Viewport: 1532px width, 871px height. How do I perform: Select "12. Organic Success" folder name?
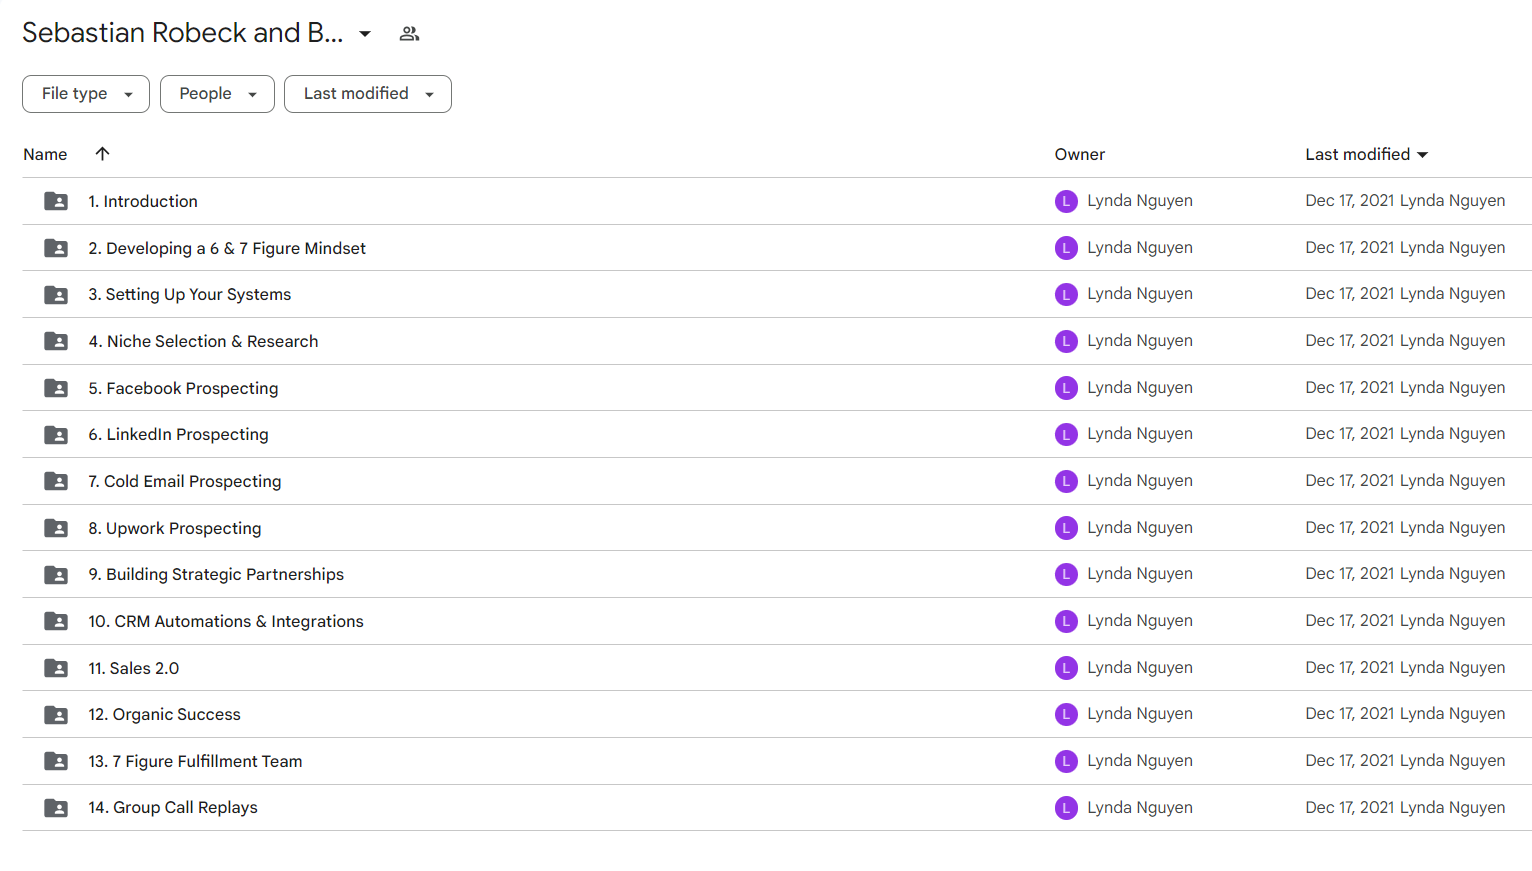164,715
